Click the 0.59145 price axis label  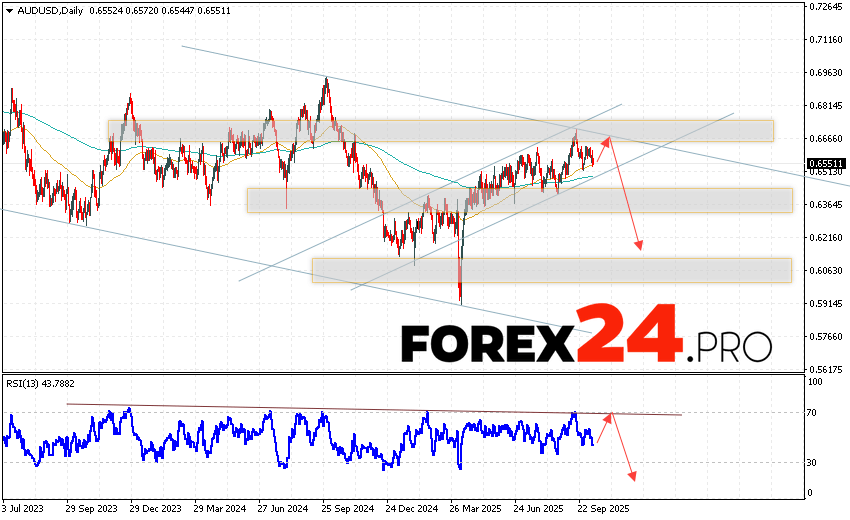826,303
